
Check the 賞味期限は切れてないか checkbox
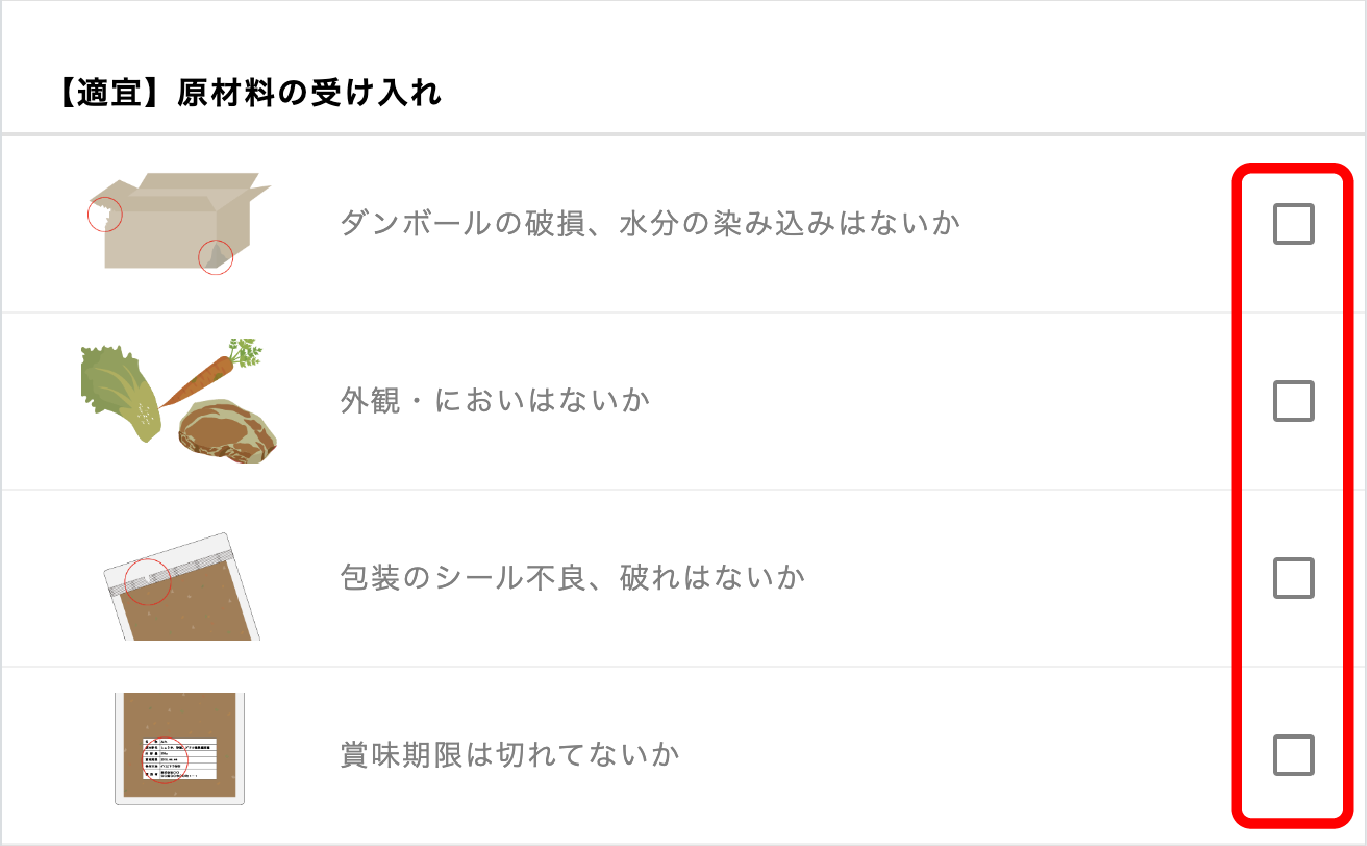click(x=1295, y=753)
